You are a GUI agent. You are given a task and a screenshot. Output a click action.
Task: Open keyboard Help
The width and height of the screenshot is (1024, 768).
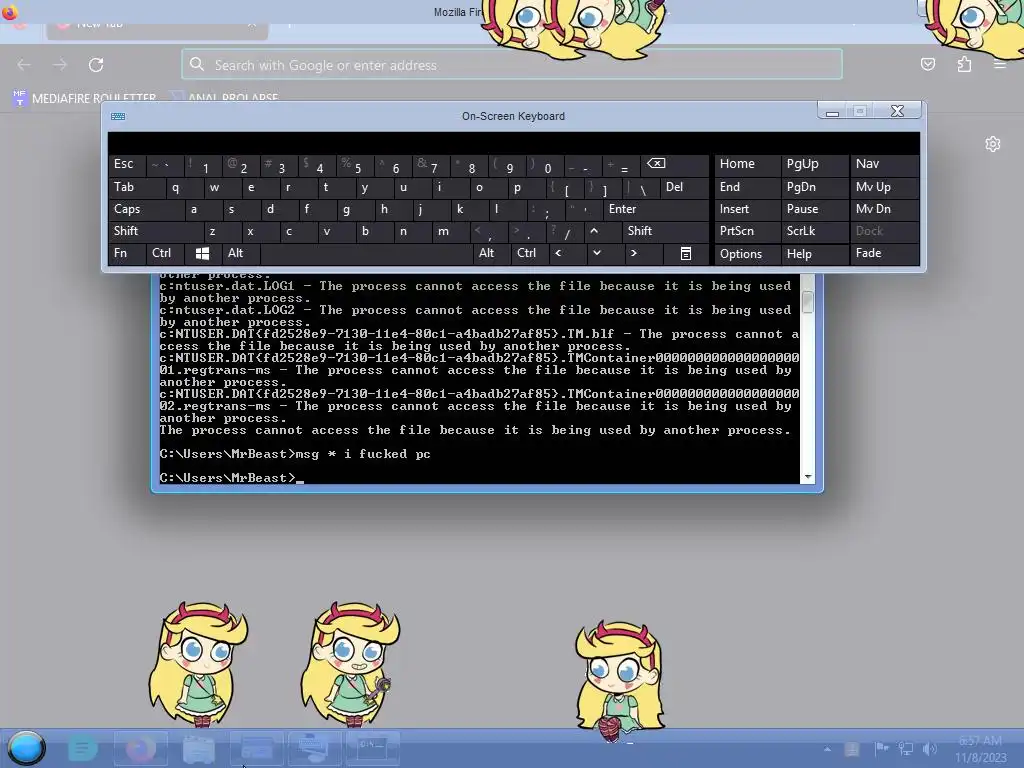click(814, 253)
